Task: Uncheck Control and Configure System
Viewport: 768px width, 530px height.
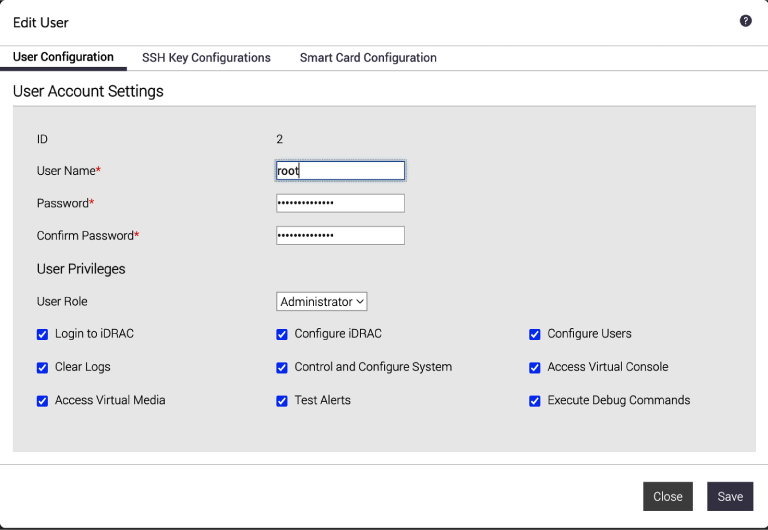Action: [x=282, y=368]
